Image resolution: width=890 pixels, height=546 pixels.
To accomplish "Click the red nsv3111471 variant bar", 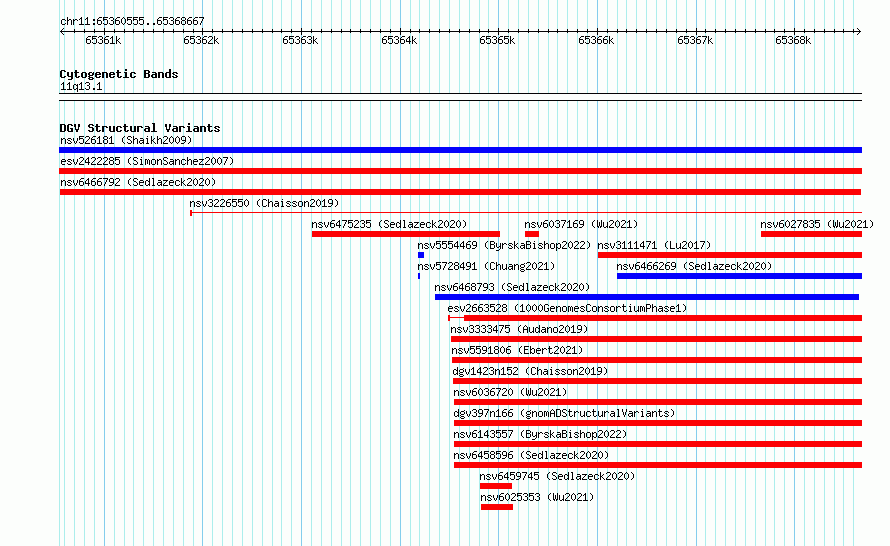I will tap(730, 255).
